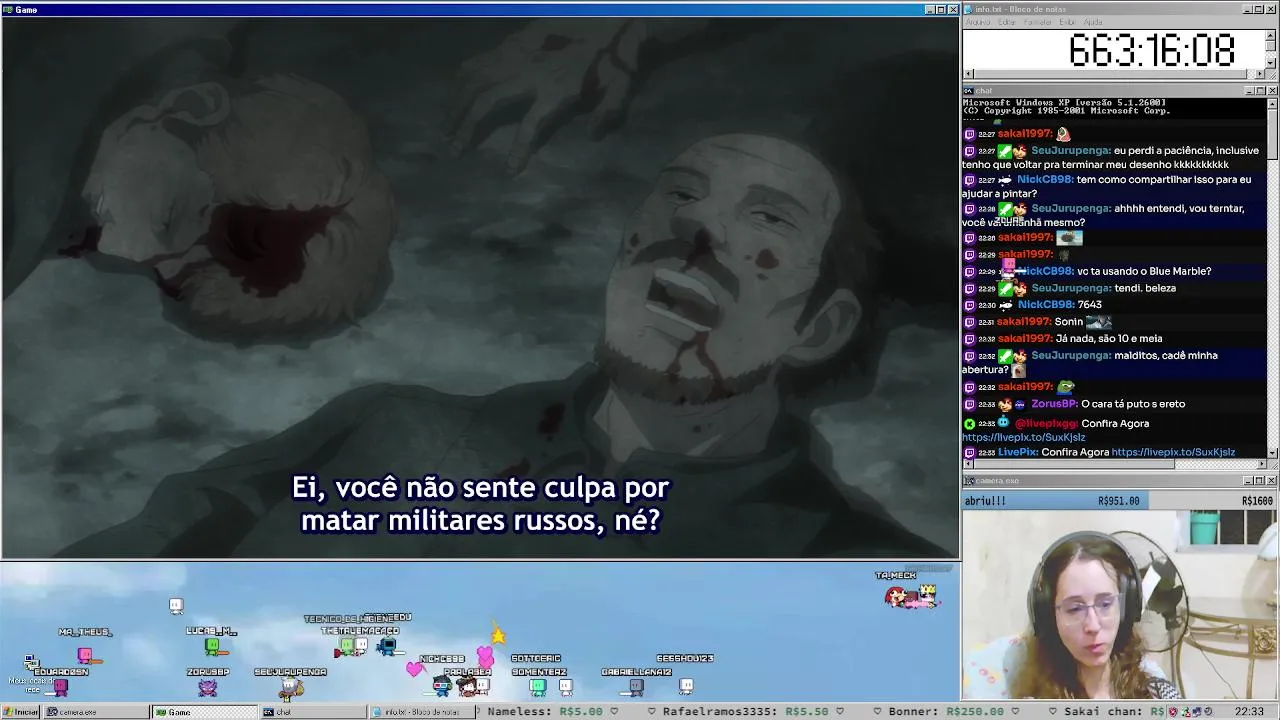
Task: Open the Exibir menu in Notepad
Action: [x=1067, y=22]
